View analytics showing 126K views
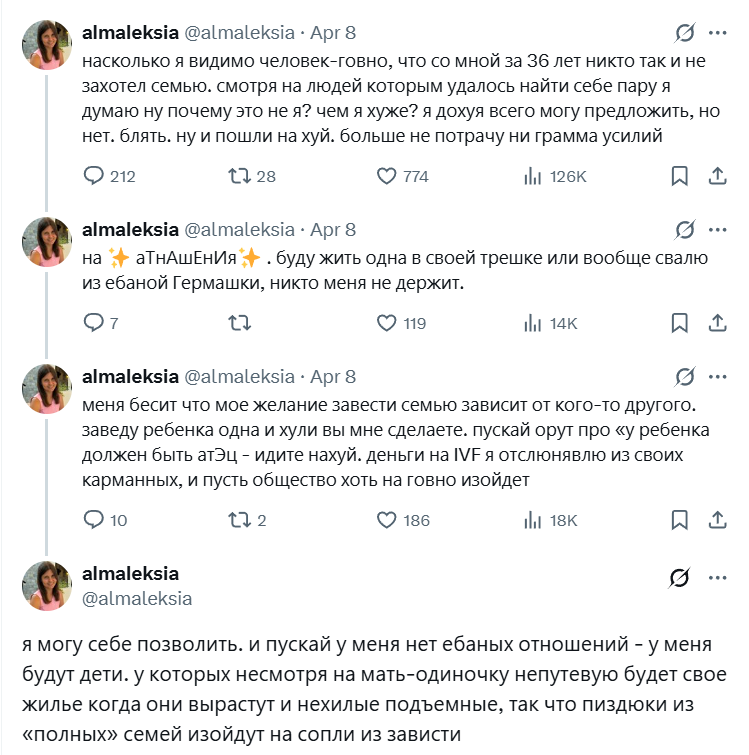The width and height of the screenshot is (749, 755). point(533,176)
